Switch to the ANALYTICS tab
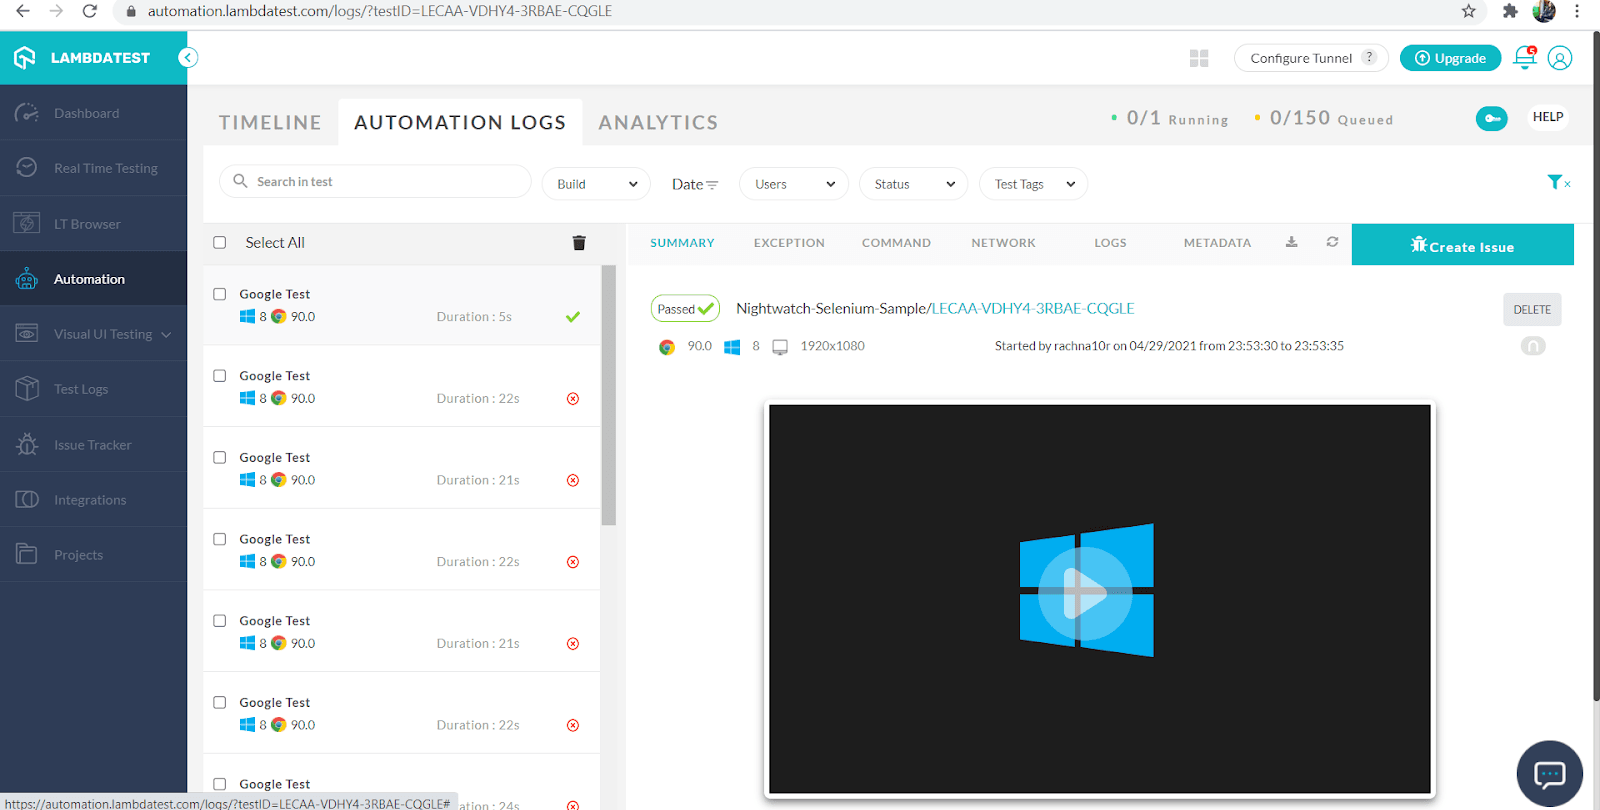 coord(658,123)
